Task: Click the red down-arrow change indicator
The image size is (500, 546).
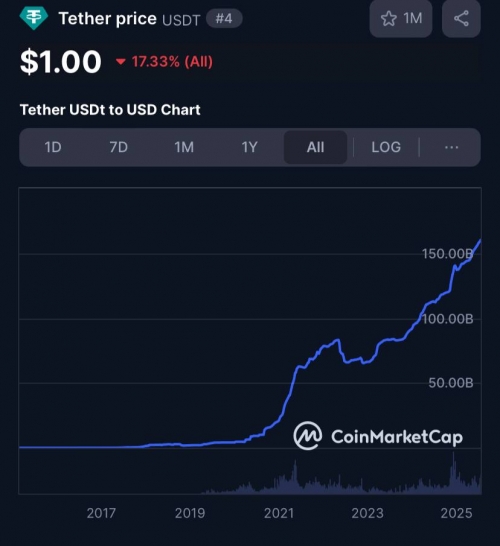Action: click(x=120, y=62)
